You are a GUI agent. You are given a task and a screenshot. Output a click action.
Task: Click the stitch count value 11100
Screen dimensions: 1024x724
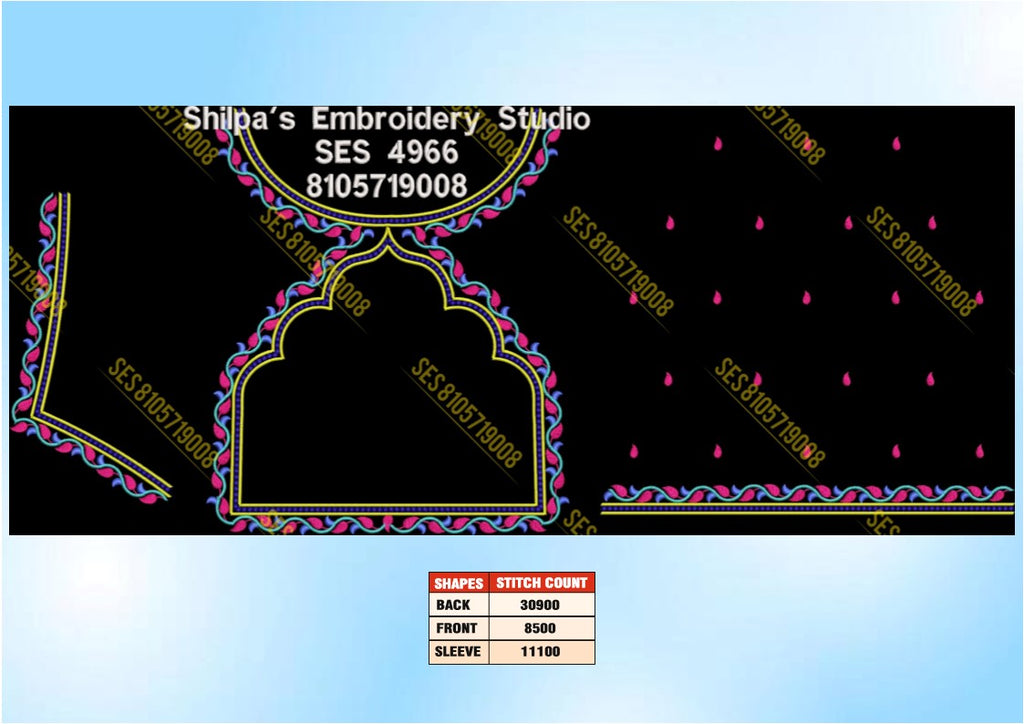(x=540, y=652)
